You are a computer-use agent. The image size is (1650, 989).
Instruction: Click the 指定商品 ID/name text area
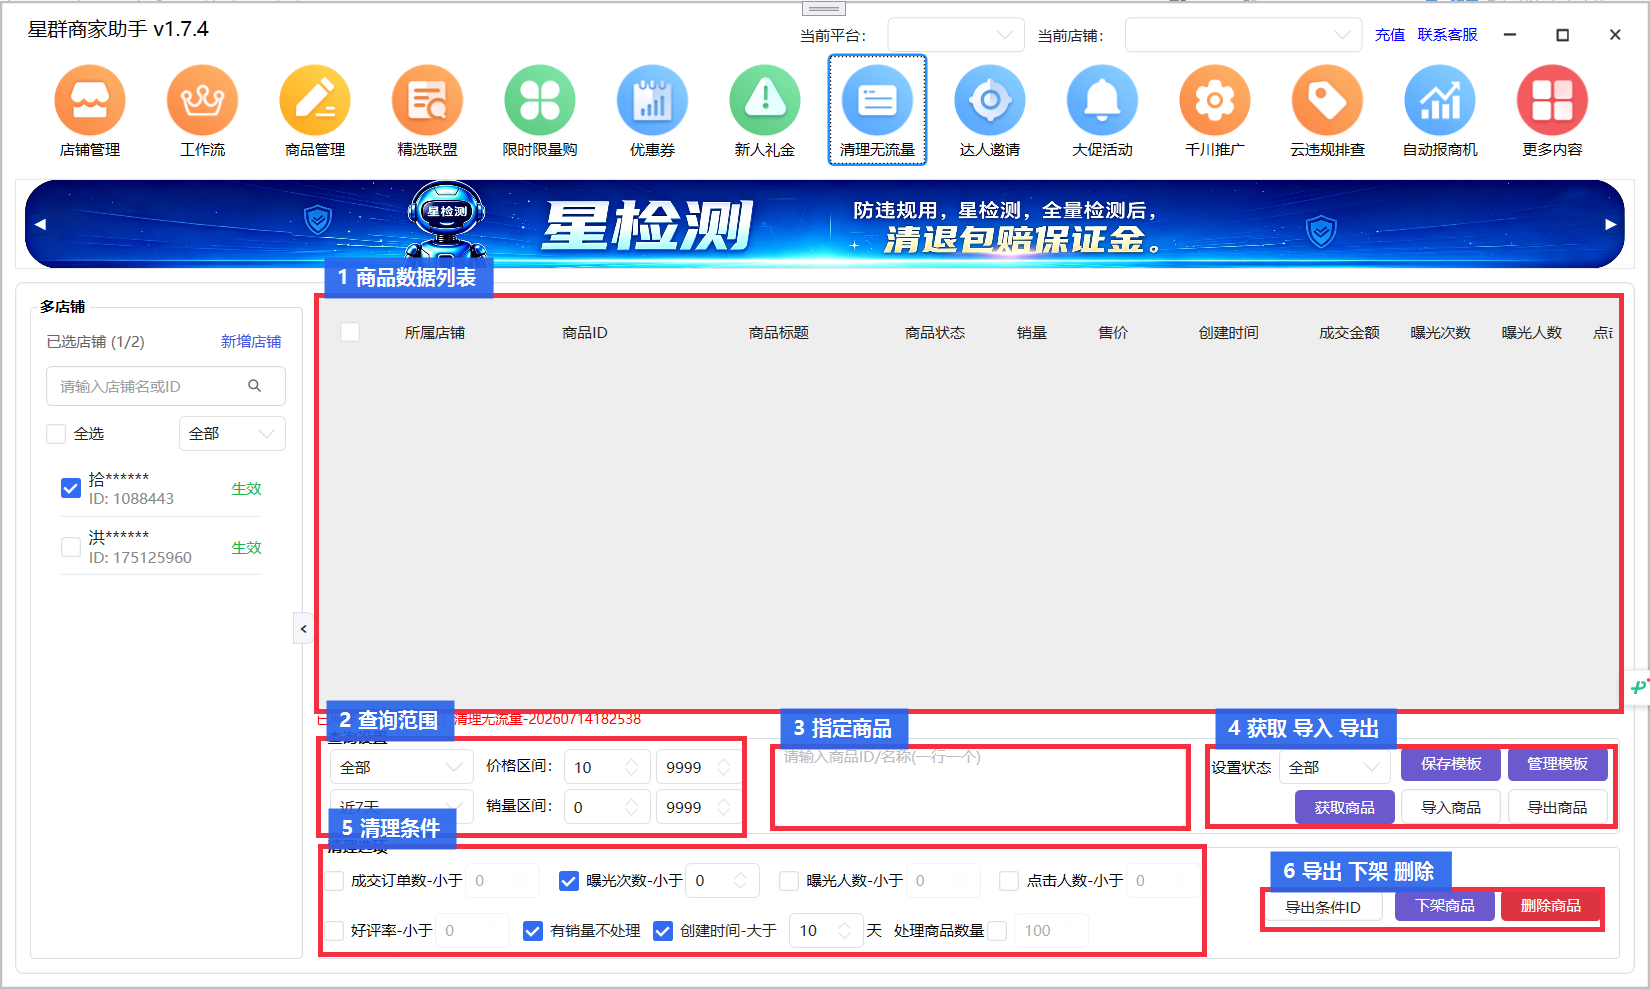point(980,787)
